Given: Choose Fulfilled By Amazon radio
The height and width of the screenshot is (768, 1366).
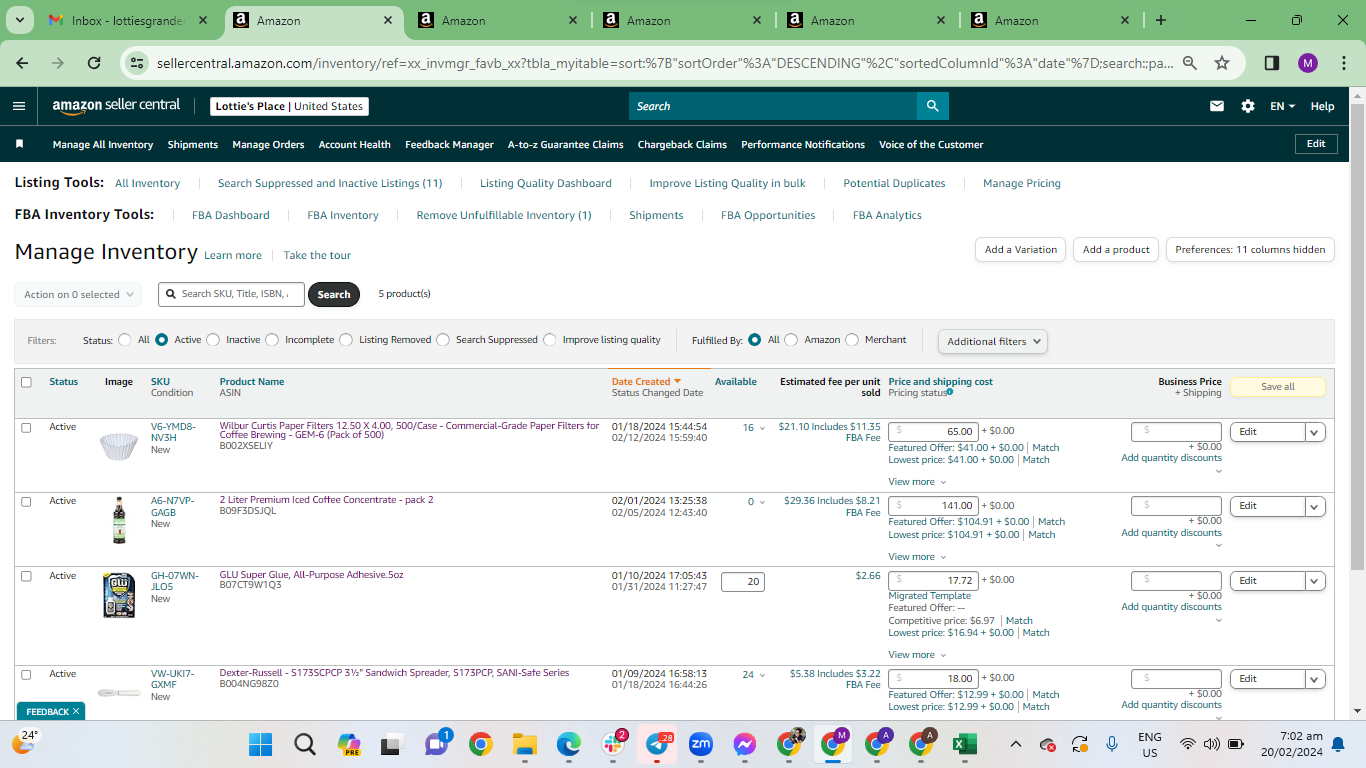Looking at the screenshot, I should point(791,340).
